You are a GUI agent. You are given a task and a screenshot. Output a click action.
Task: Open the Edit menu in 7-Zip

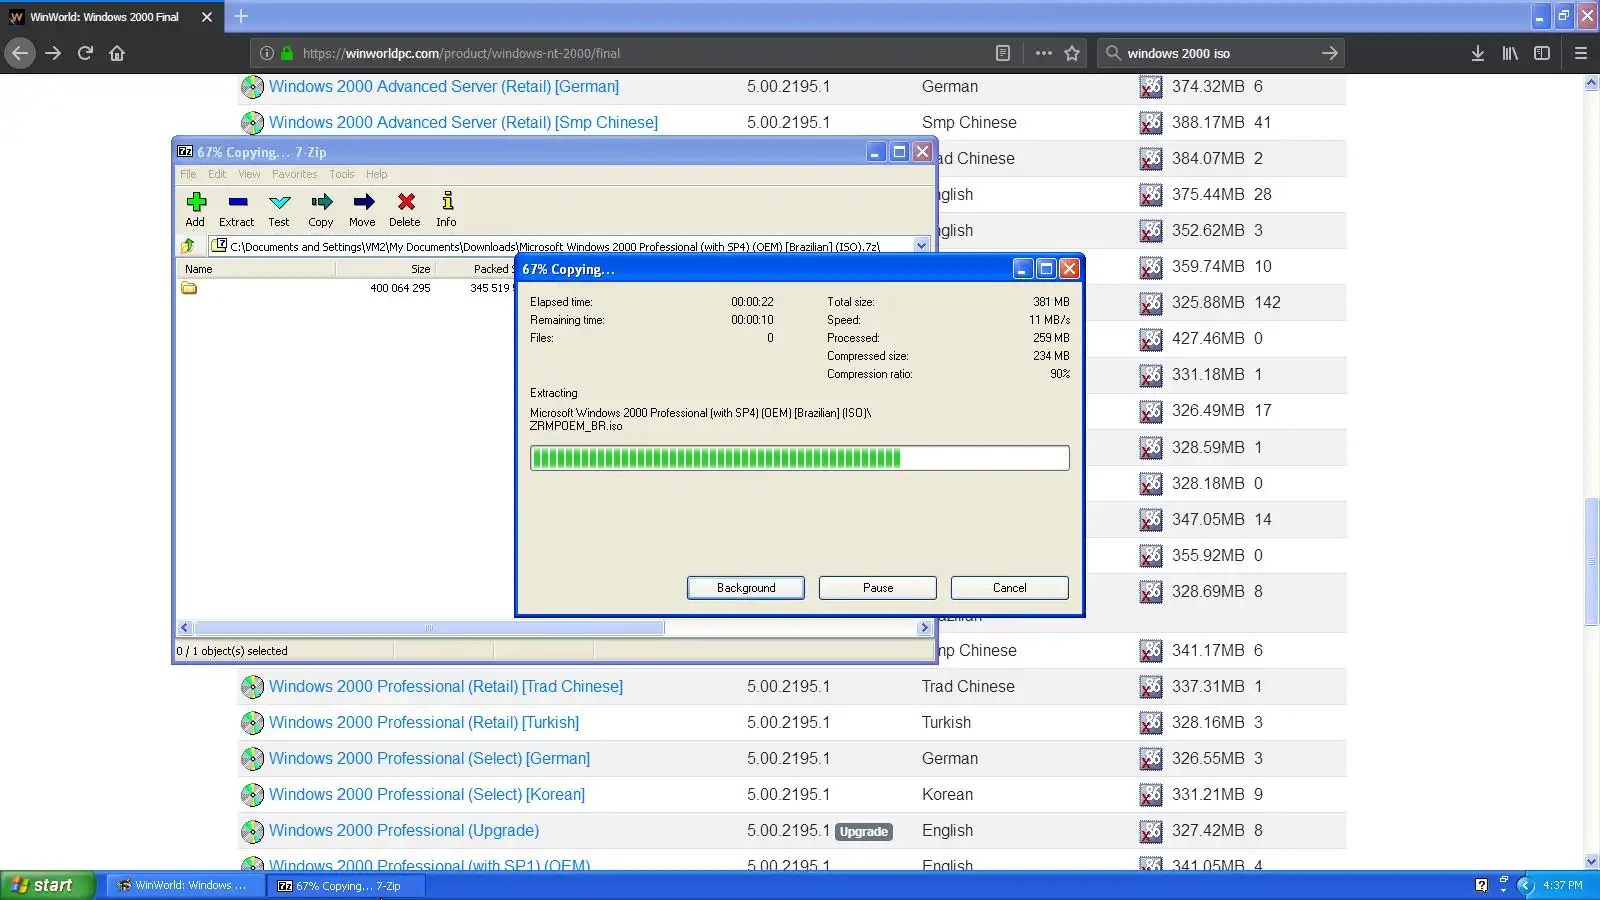click(217, 174)
